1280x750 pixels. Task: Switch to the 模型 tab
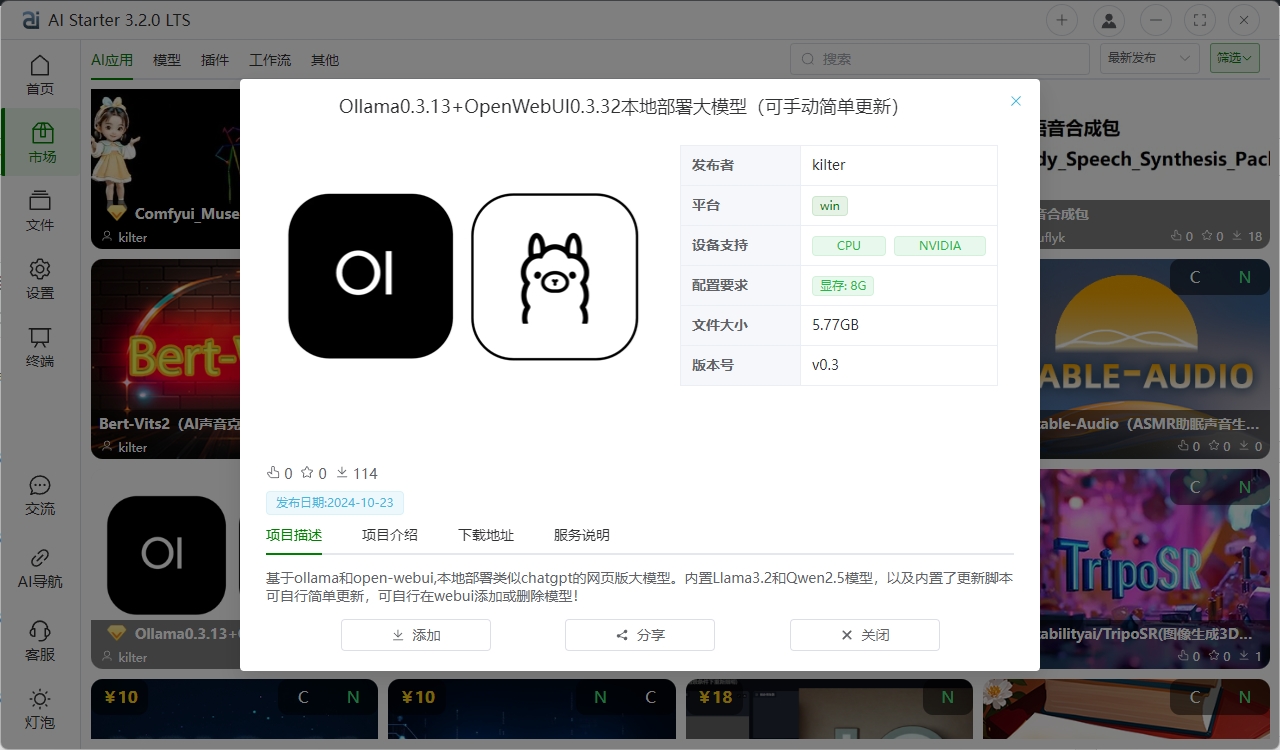pyautogui.click(x=167, y=60)
